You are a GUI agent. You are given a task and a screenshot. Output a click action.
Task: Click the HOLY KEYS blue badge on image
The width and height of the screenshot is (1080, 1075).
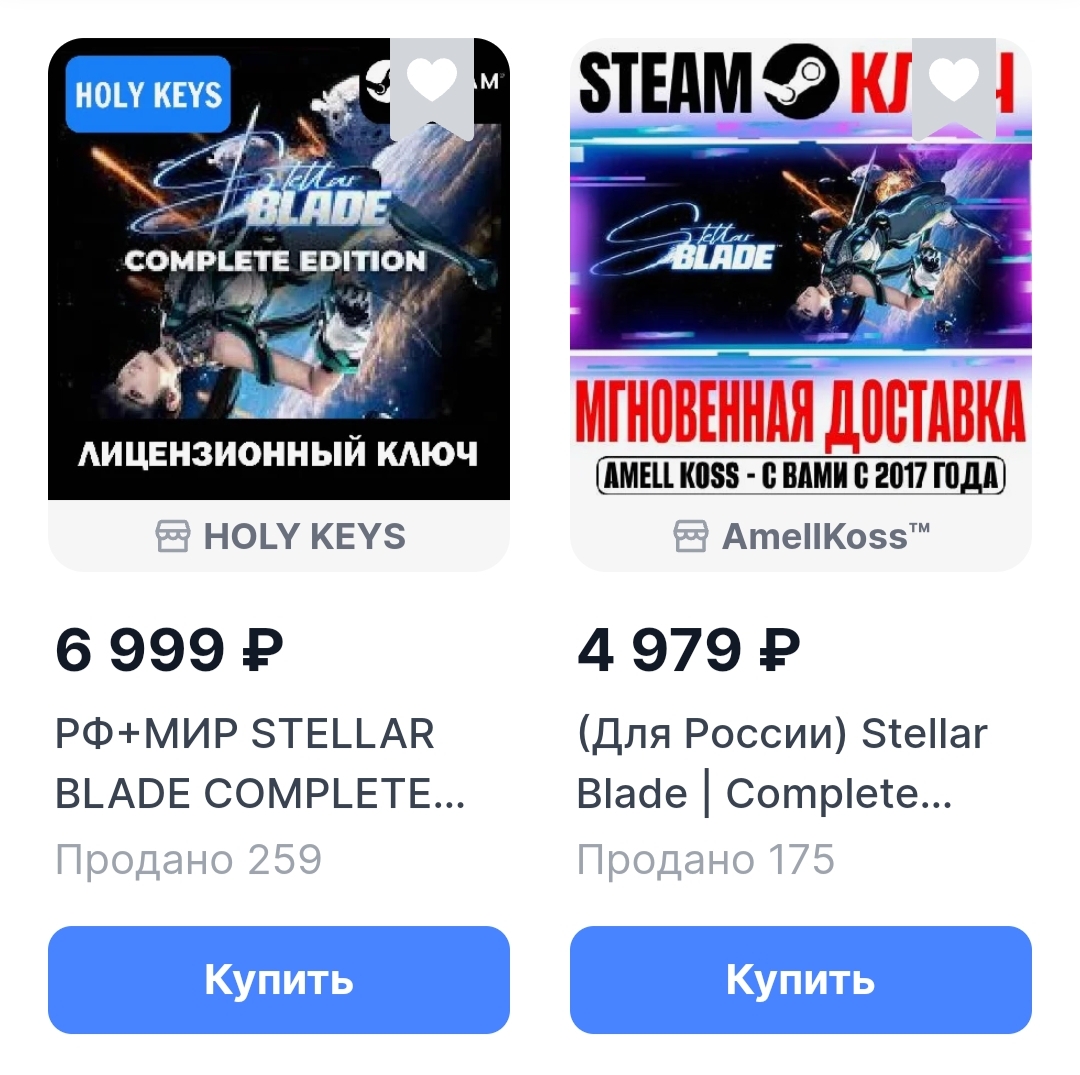[x=148, y=94]
